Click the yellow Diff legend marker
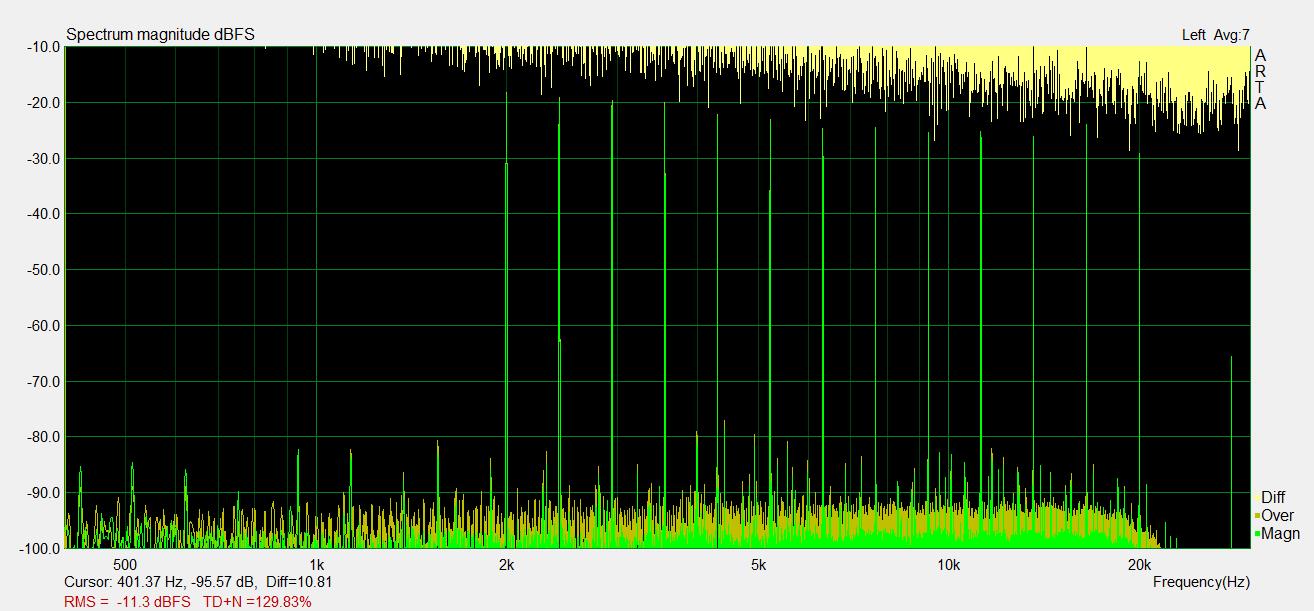This screenshot has height=611, width=1314. click(x=1257, y=498)
